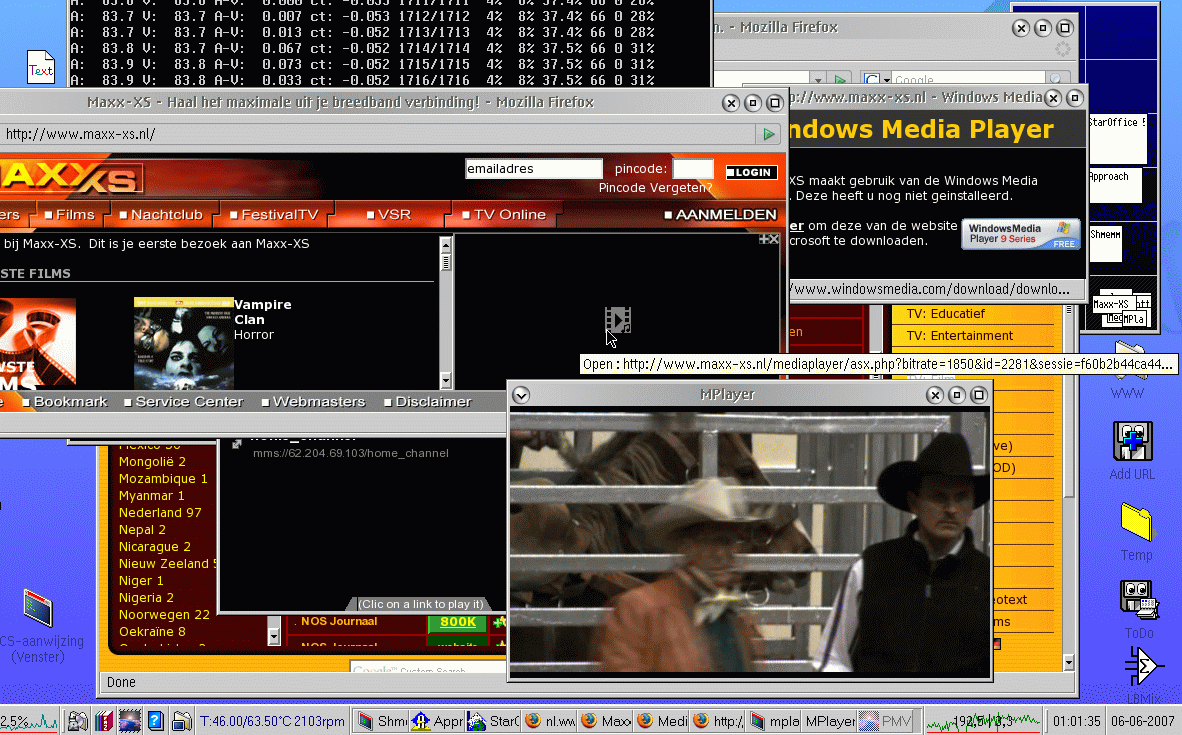Switch to the mpla taskbar entry
The image size is (1182, 735).
pyautogui.click(x=774, y=721)
